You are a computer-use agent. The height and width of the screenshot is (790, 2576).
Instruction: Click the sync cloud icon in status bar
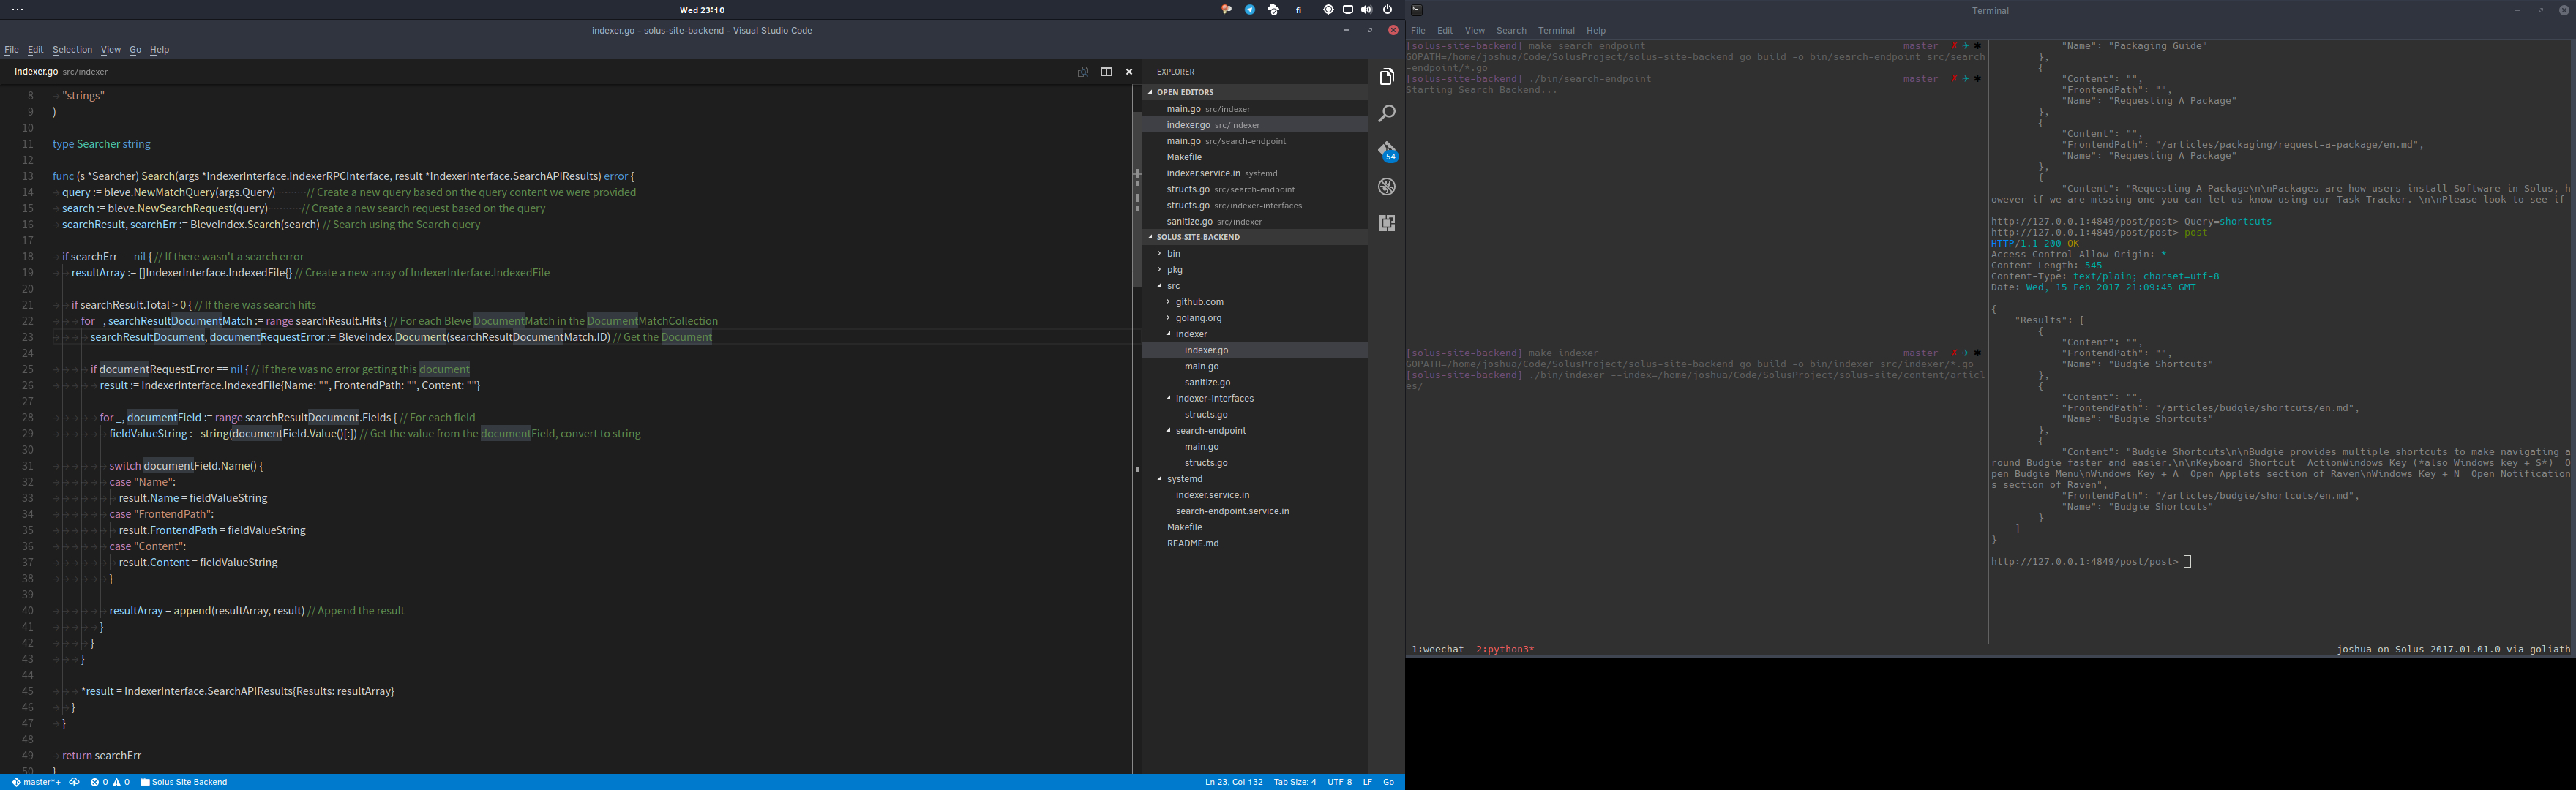coord(74,782)
